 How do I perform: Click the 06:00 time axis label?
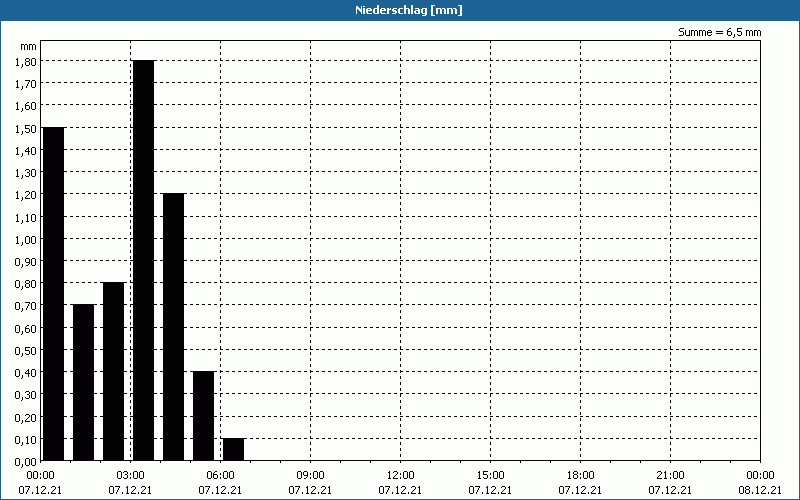click(220, 476)
